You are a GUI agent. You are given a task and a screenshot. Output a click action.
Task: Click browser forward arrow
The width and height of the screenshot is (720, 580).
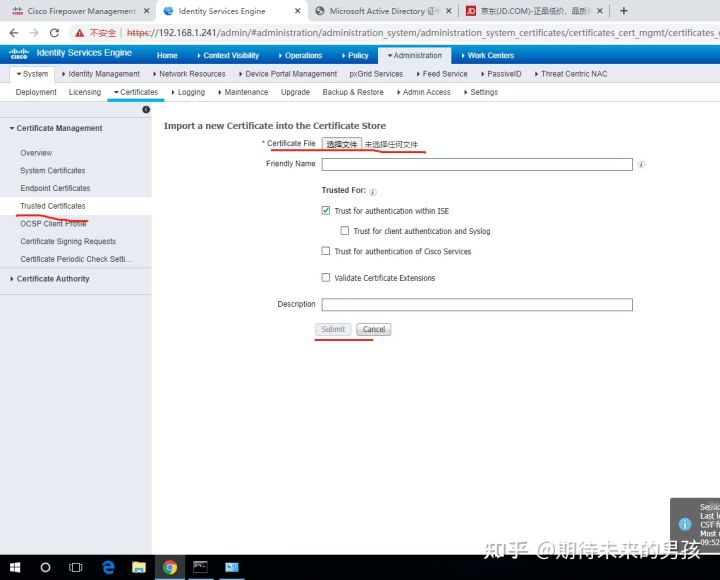coord(34,33)
